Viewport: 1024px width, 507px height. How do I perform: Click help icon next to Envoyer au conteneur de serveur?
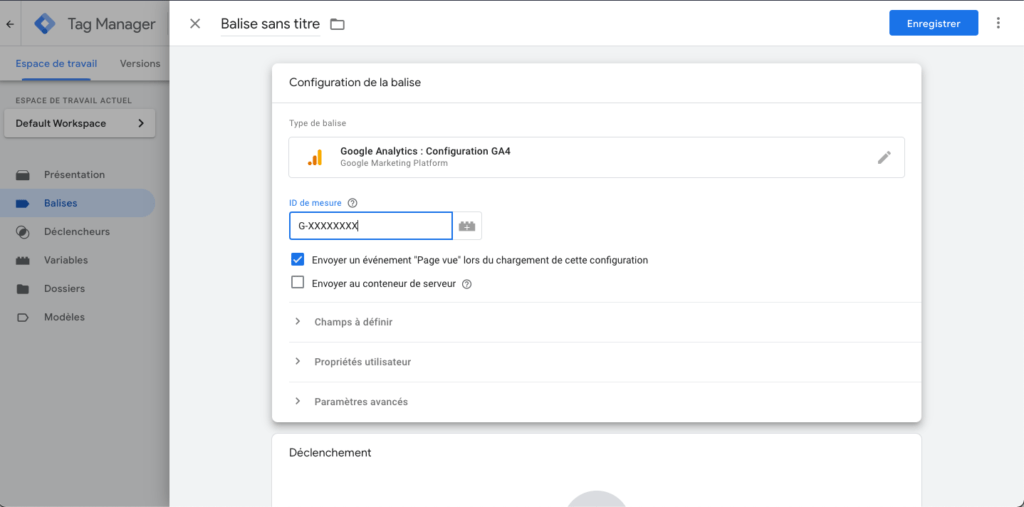(466, 284)
